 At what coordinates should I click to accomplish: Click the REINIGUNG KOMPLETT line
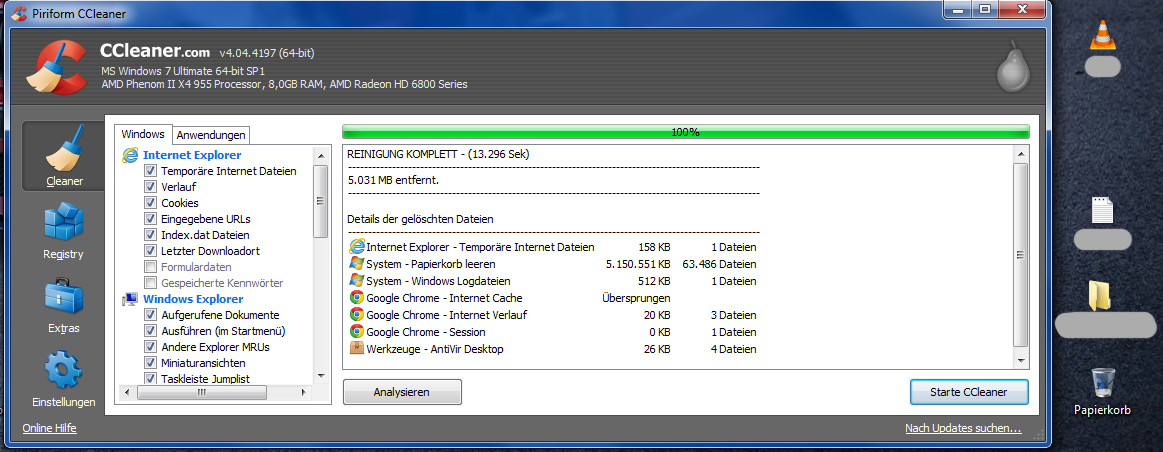(438, 154)
